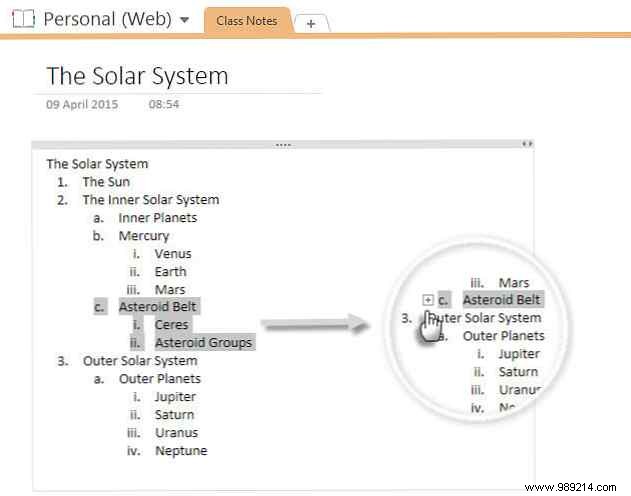Screen dimensions: 631x496
Task: Click The Inner Solar System heading
Action: tap(150, 200)
